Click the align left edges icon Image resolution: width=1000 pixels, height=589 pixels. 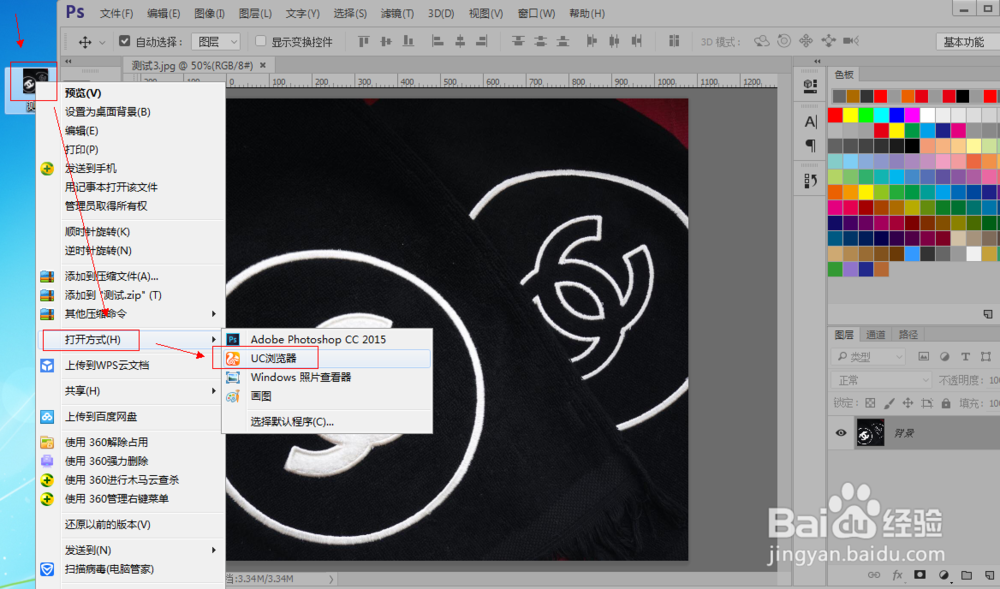coord(438,41)
